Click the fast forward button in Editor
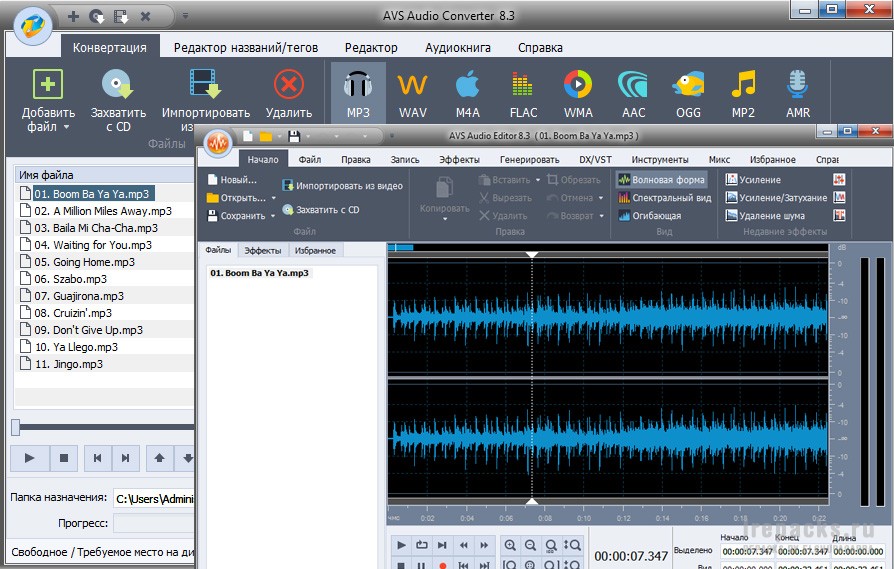The width and height of the screenshot is (894, 569). coord(483,545)
